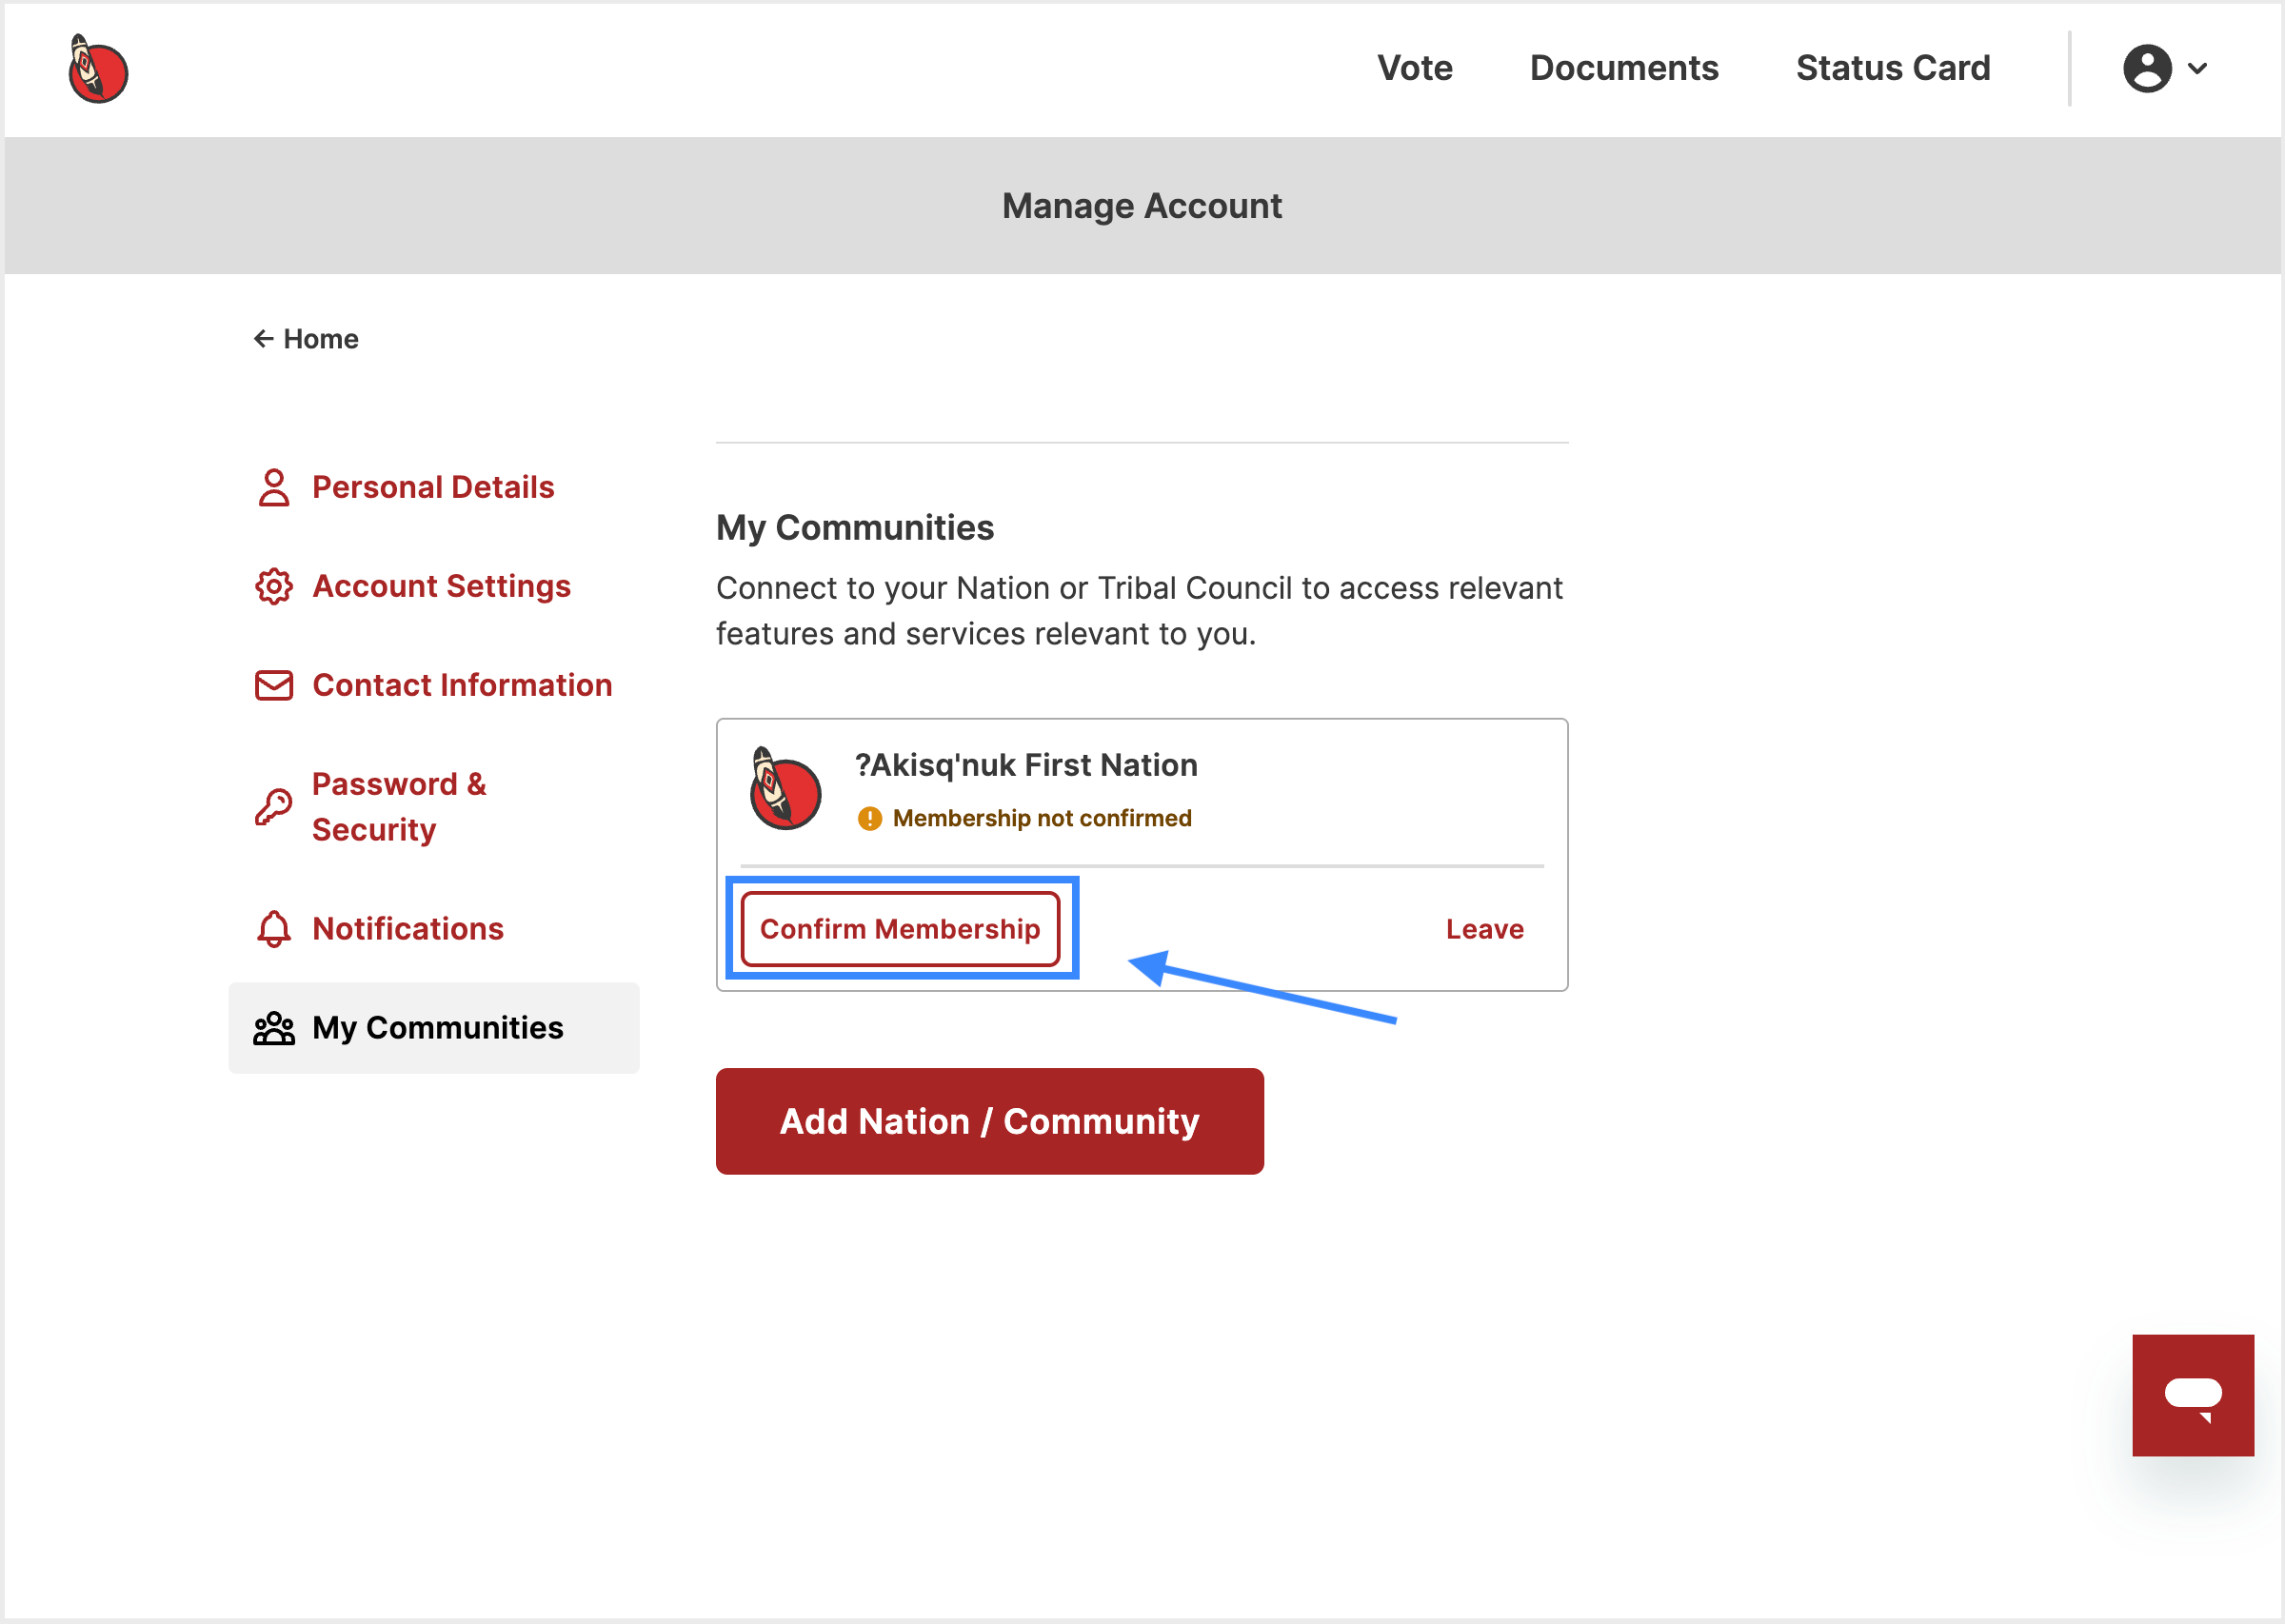
Task: Click Add Nation / Community button
Action: click(x=989, y=1121)
